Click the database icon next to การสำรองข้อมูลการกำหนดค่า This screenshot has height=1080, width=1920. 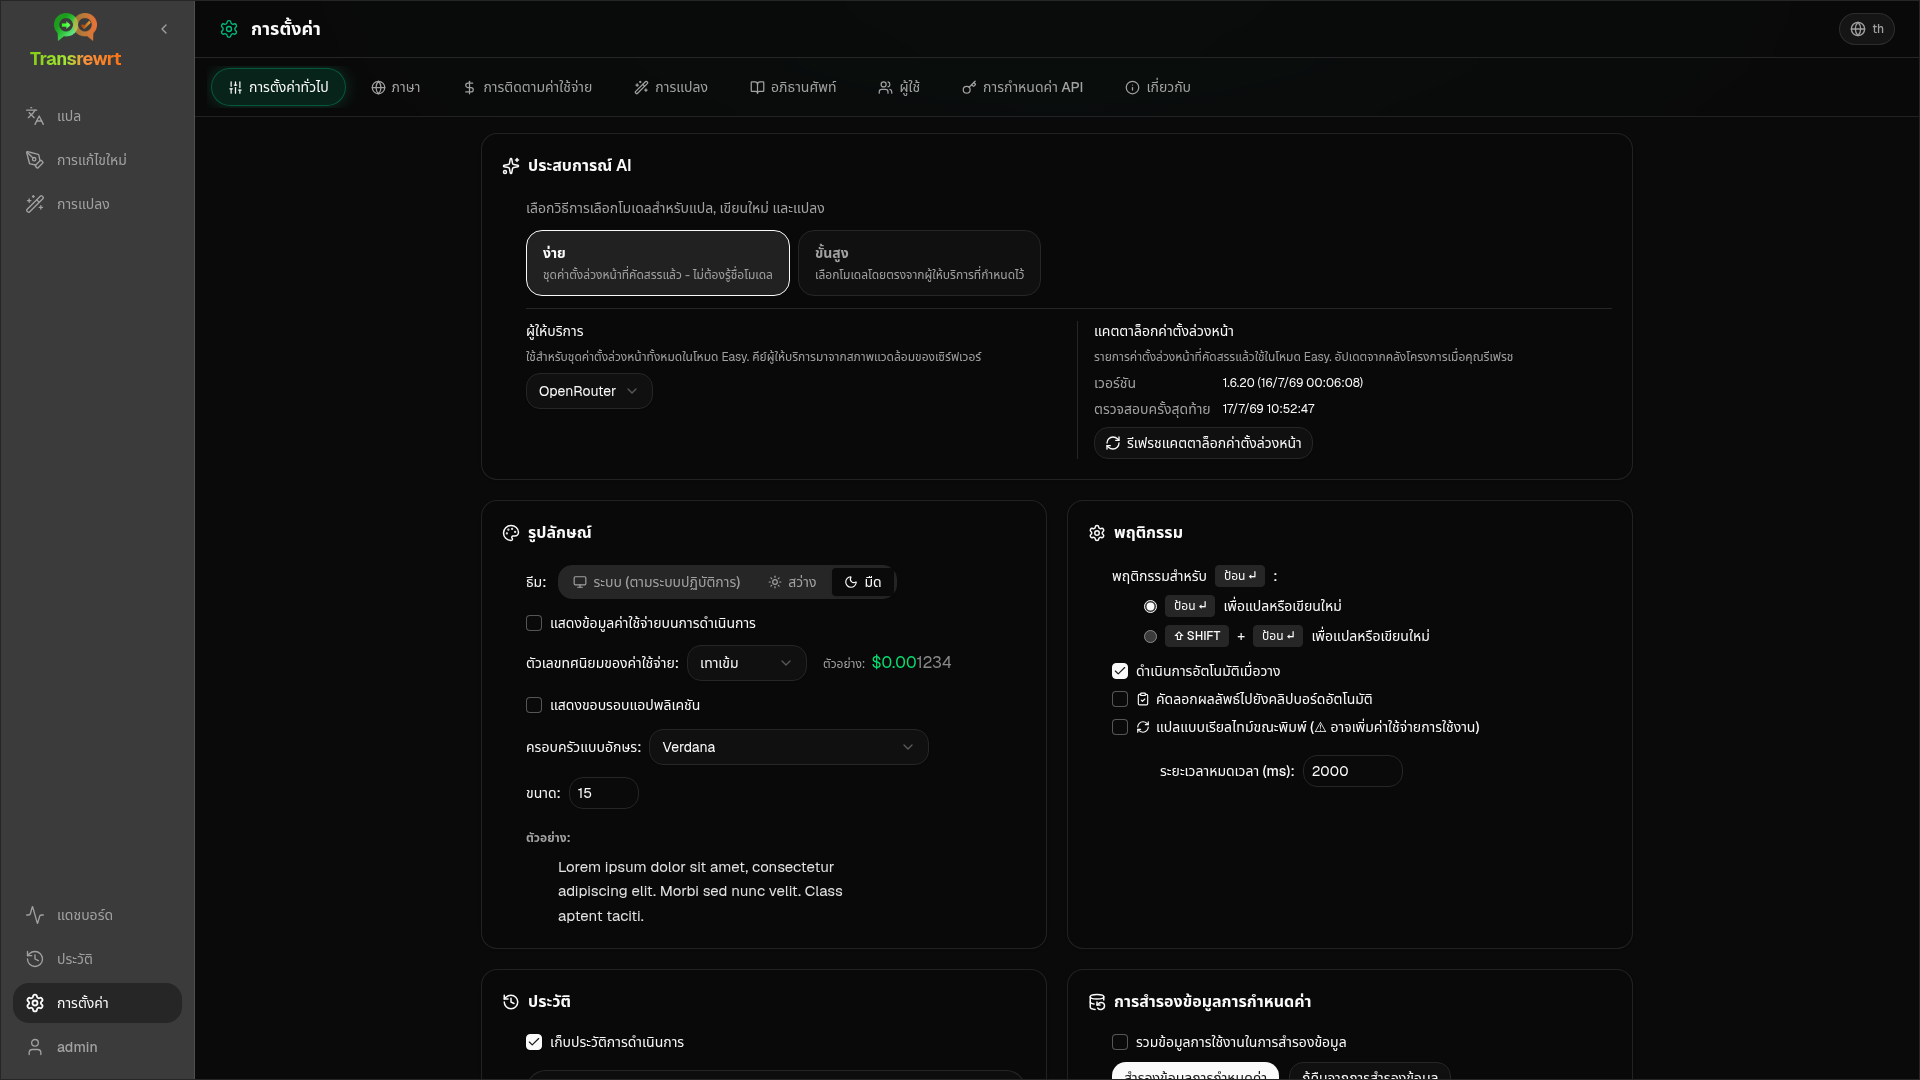pyautogui.click(x=1097, y=1002)
